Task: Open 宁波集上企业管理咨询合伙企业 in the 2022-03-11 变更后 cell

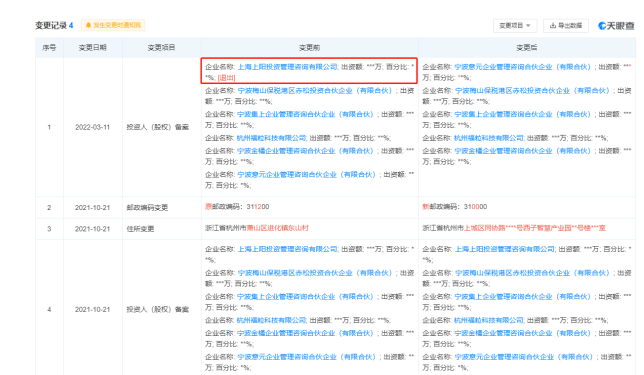Action: tap(523, 114)
